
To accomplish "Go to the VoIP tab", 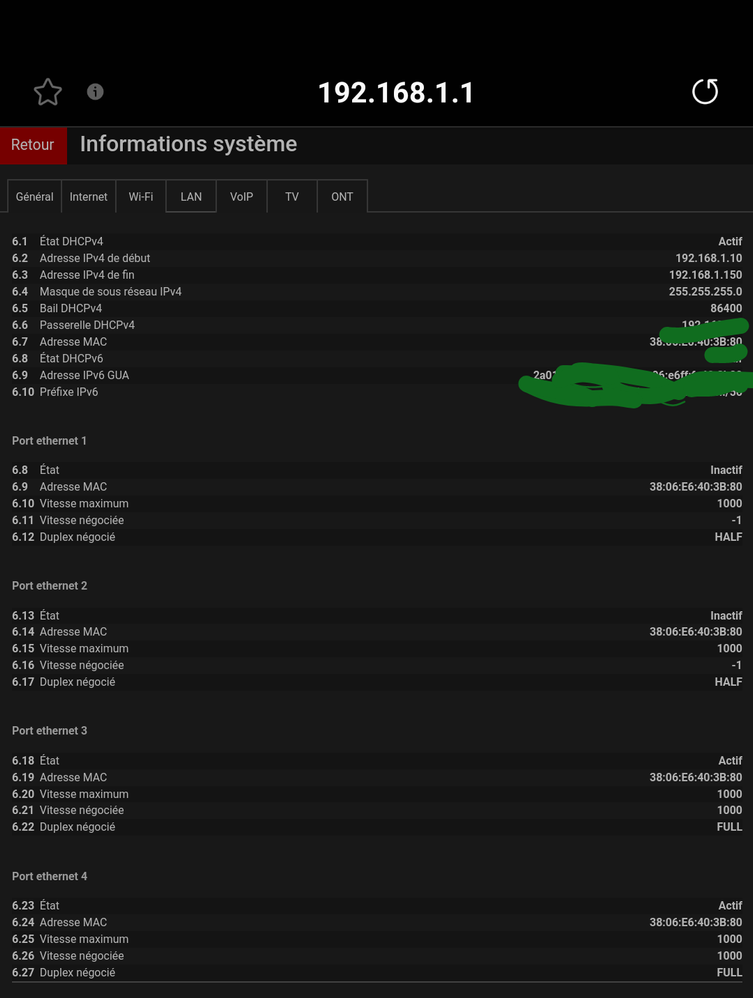I will click(x=242, y=197).
